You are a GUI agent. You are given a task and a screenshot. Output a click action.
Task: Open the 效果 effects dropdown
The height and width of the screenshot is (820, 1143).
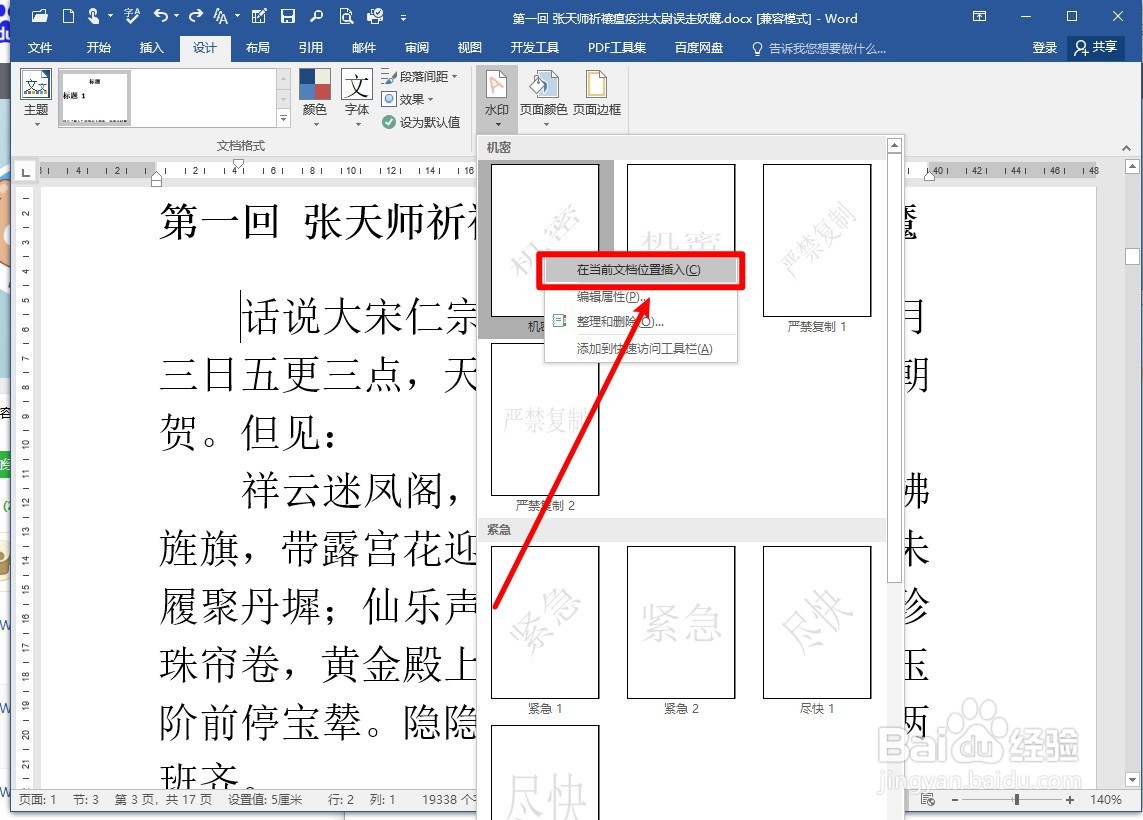tap(408, 99)
